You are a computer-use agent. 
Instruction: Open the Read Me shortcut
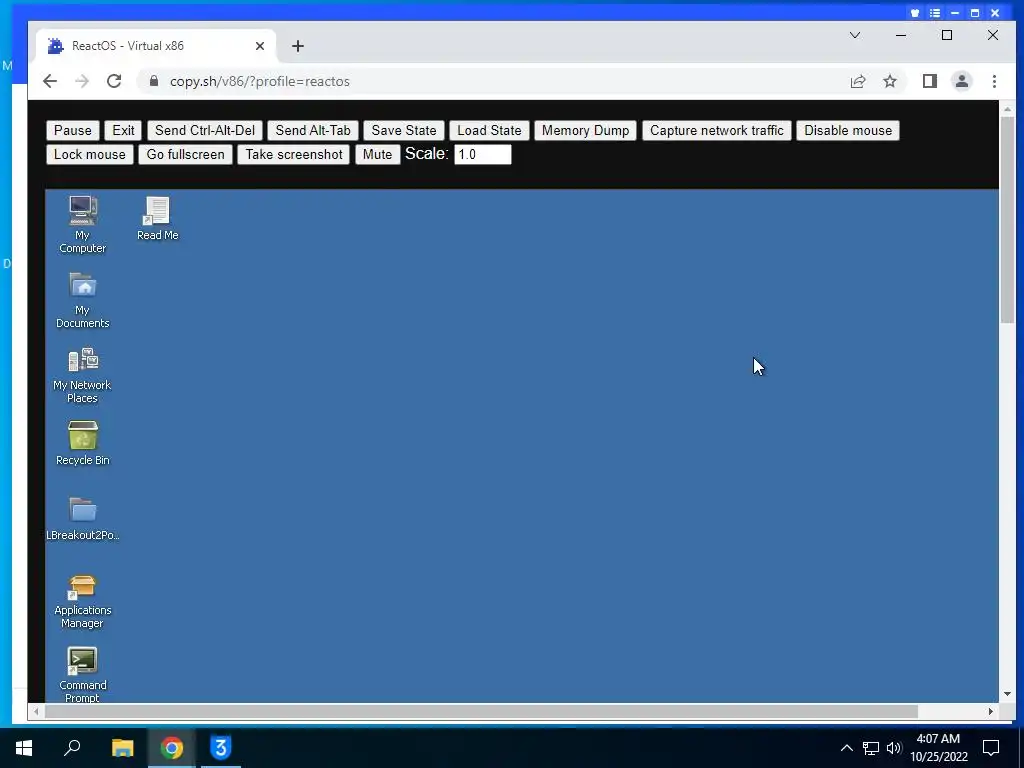pyautogui.click(x=157, y=218)
